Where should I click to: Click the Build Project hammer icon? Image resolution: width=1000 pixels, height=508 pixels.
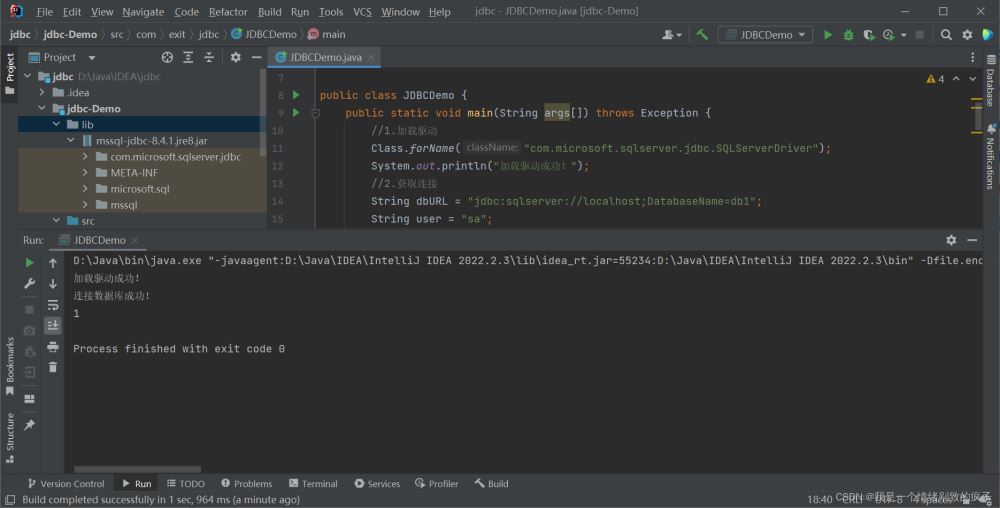coord(702,34)
